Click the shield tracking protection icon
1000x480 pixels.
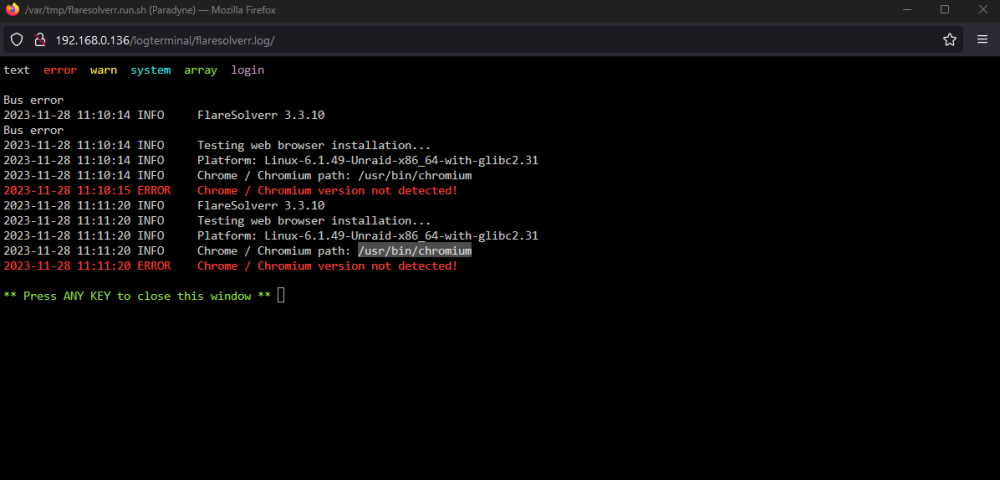tap(17, 40)
